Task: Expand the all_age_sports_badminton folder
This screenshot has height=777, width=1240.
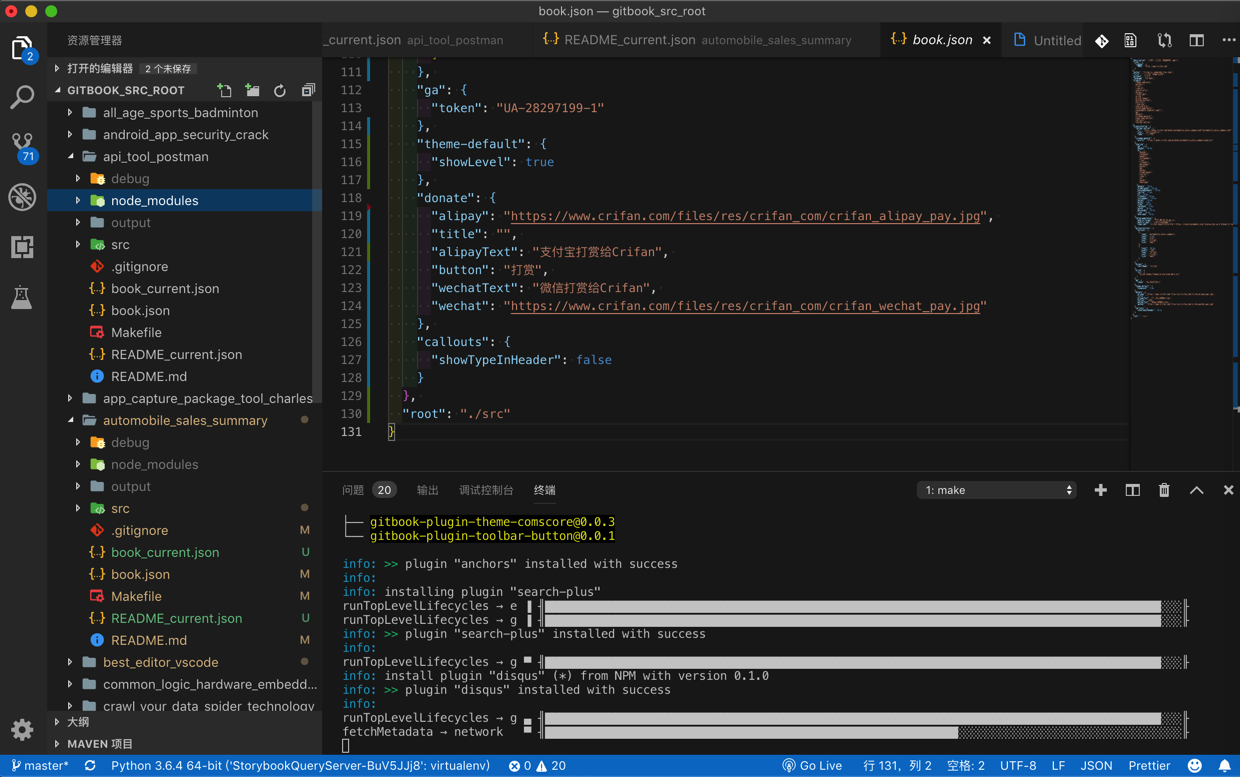Action: click(180, 113)
